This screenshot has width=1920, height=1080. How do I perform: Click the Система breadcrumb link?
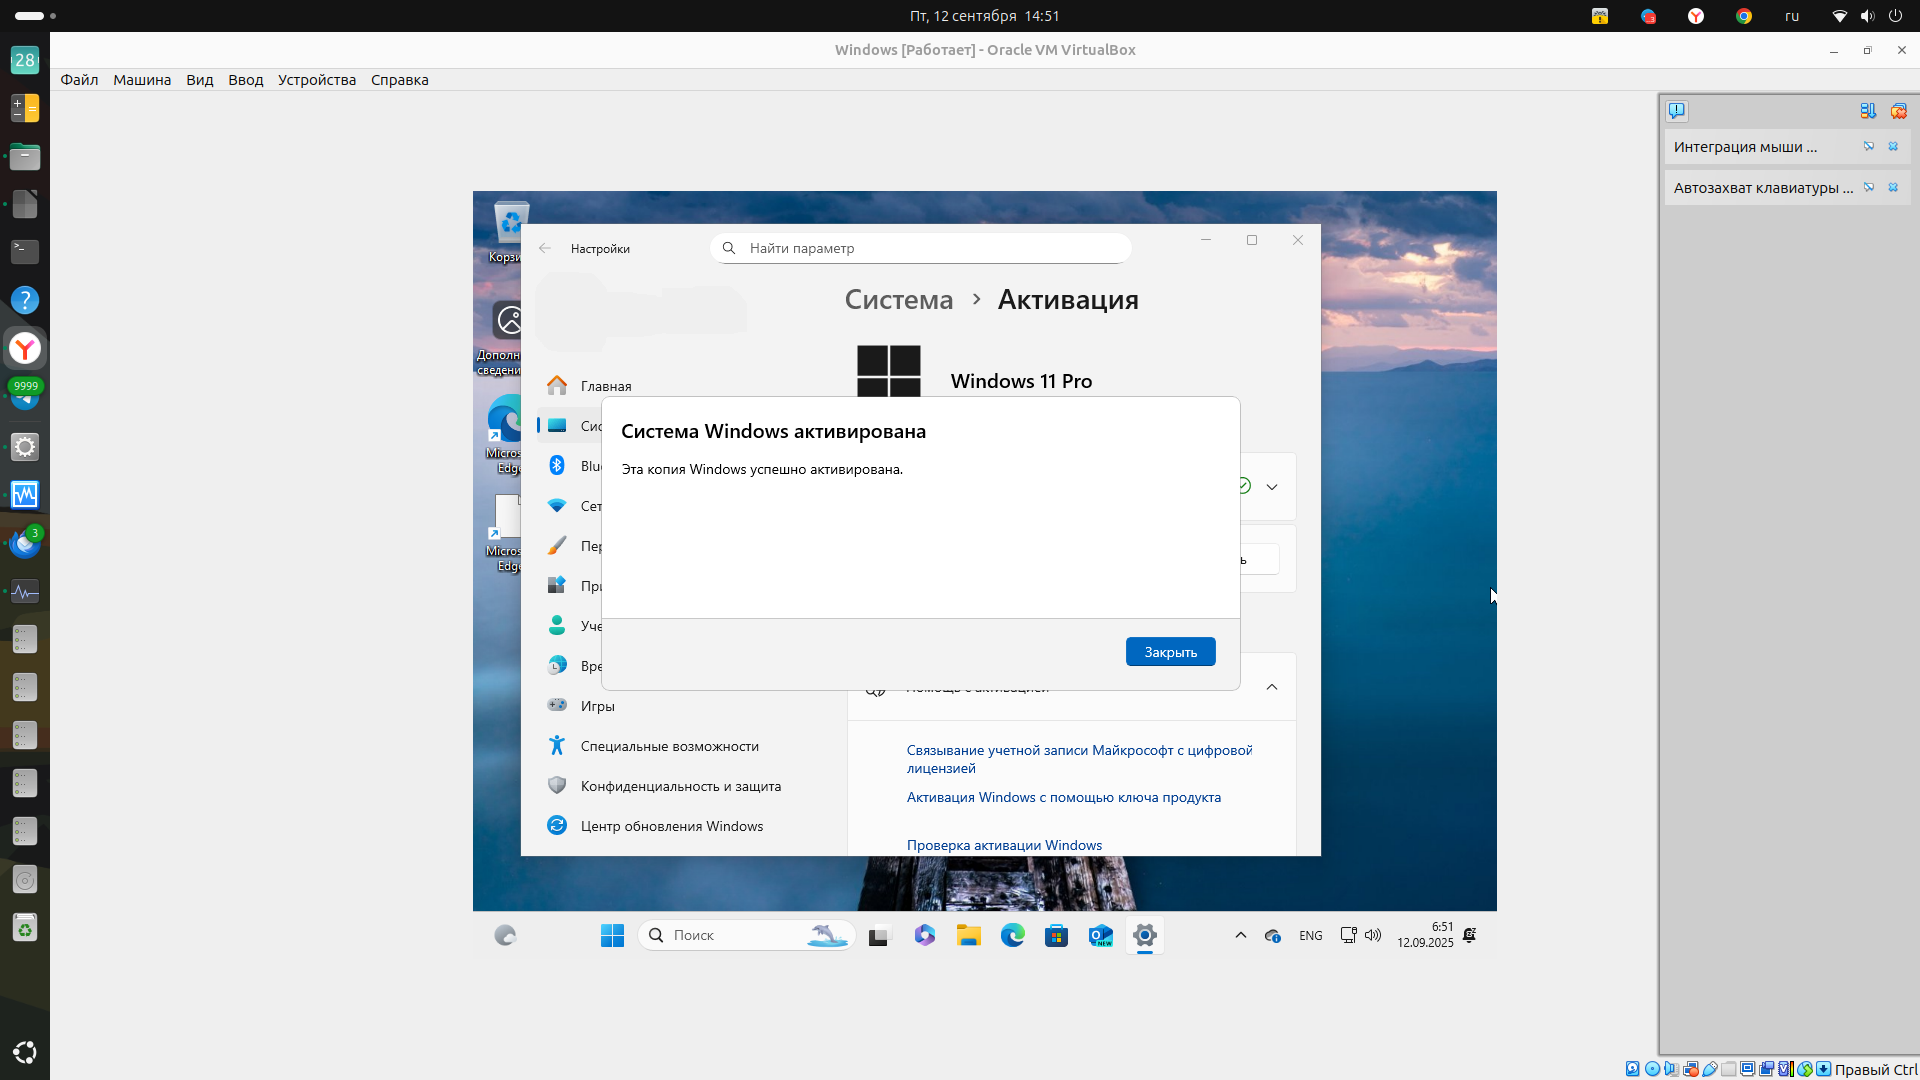coord(899,299)
